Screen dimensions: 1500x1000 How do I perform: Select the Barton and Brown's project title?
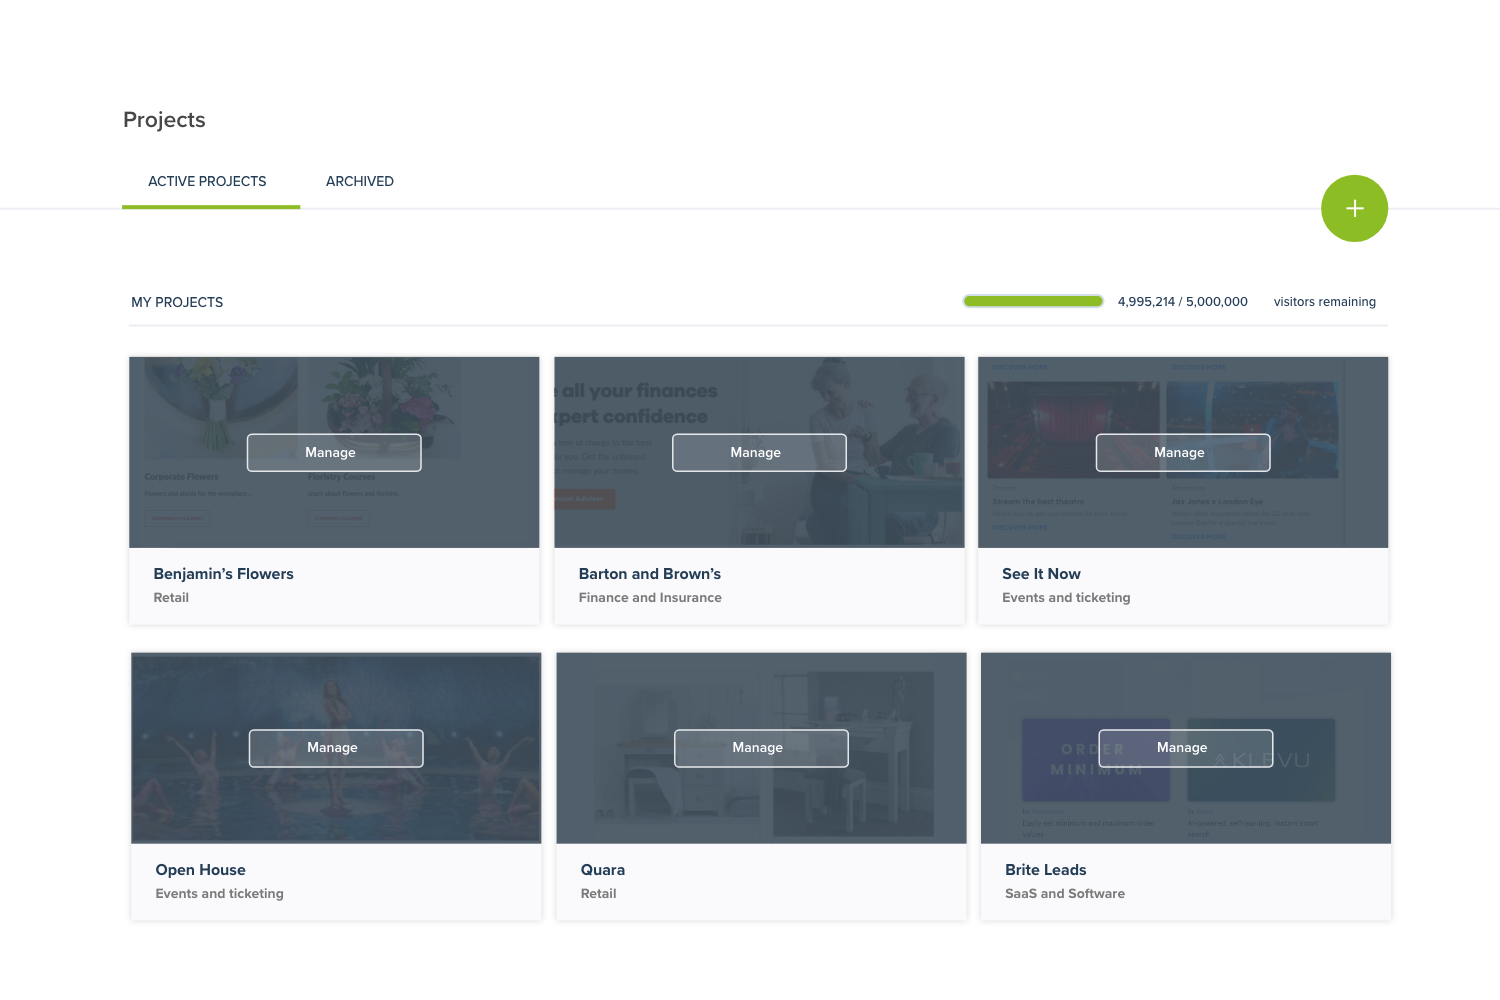(x=650, y=574)
